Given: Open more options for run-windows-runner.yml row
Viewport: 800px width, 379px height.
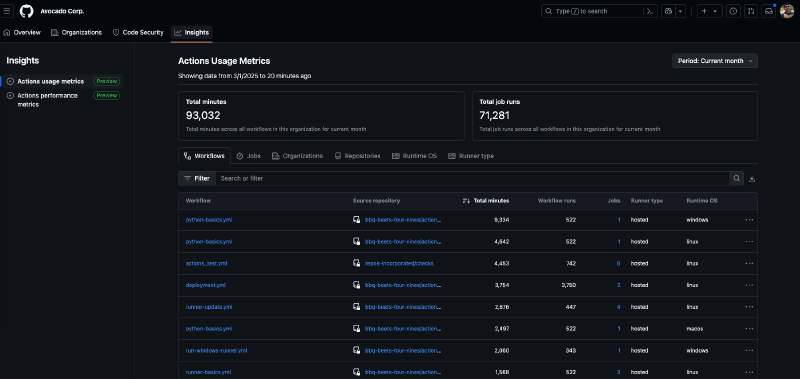Looking at the screenshot, I should [749, 350].
